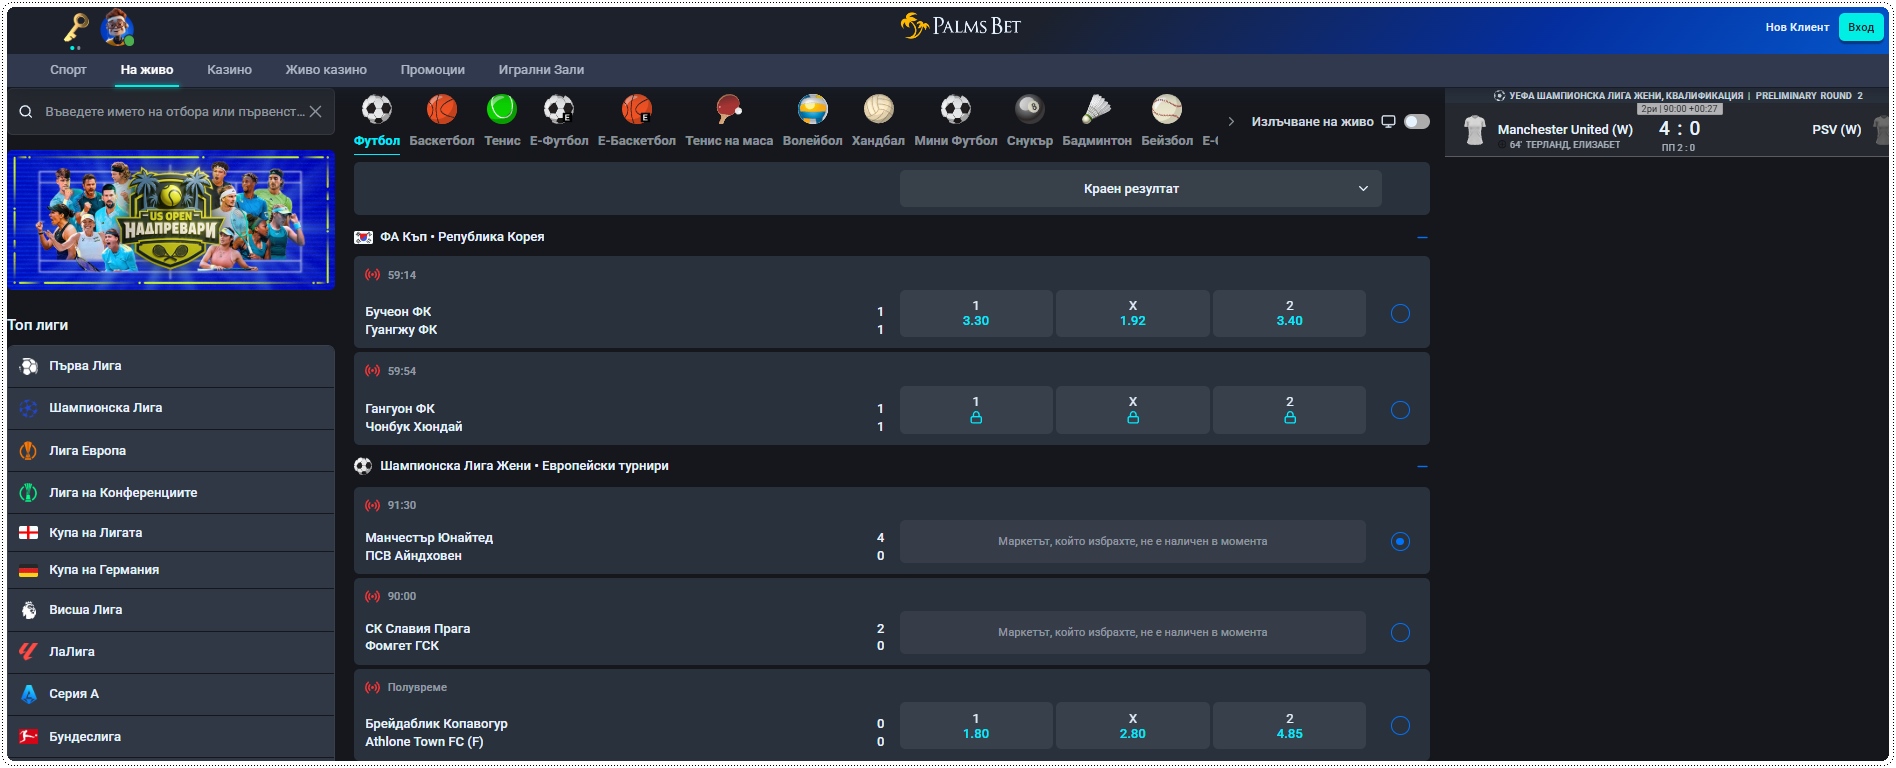1896x768 pixels.
Task: Select the radio button for Бучеон ФК match
Action: pyautogui.click(x=1400, y=314)
